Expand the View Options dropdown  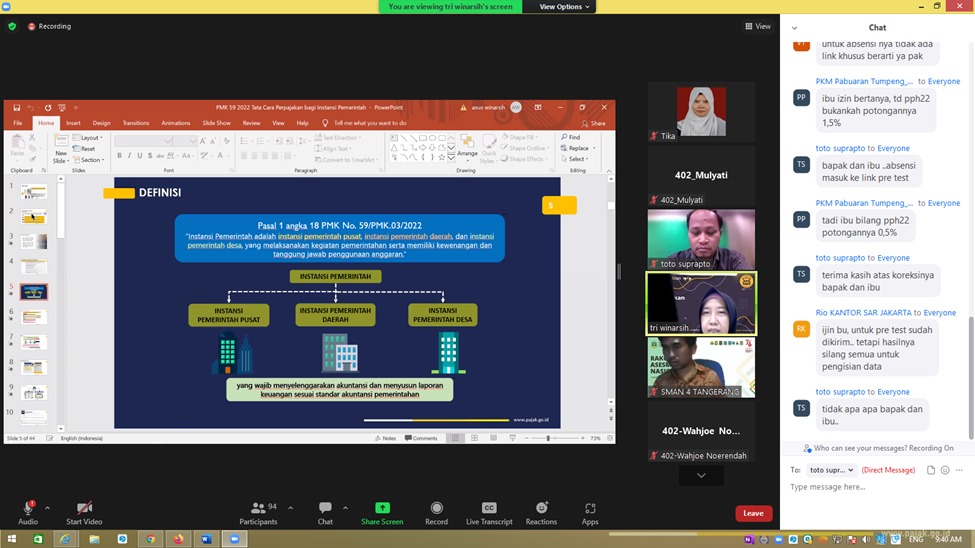coord(565,7)
